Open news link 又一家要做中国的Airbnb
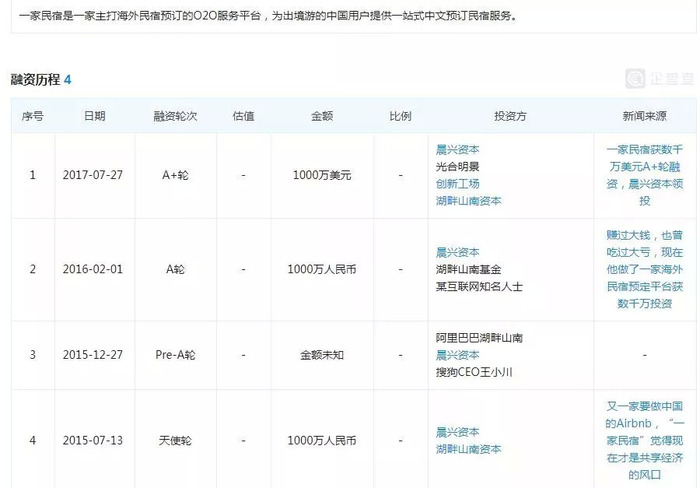Image resolution: width=700 pixels, height=488 pixels. (x=645, y=440)
